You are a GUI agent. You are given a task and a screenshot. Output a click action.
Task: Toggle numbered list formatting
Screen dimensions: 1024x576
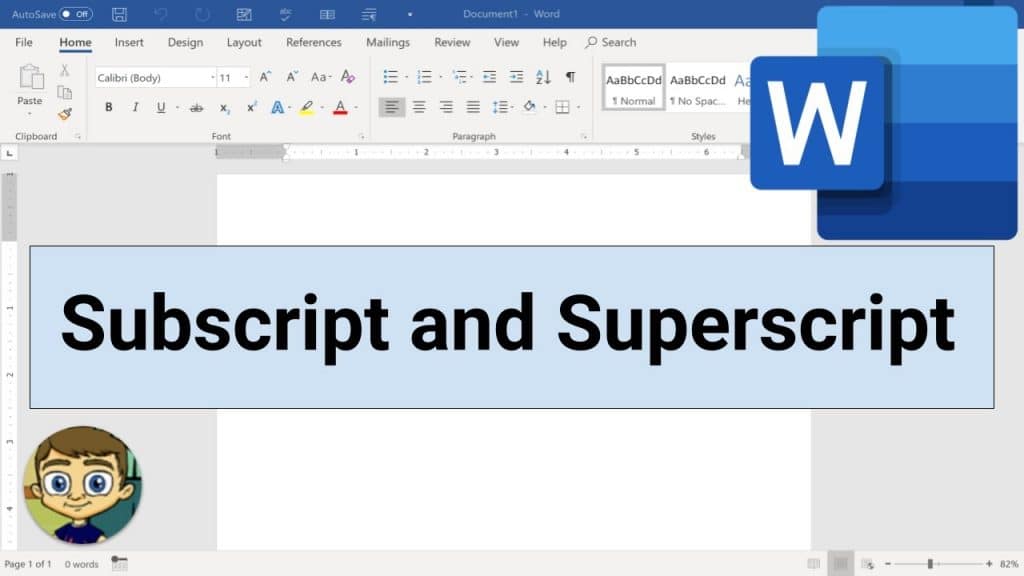[424, 77]
